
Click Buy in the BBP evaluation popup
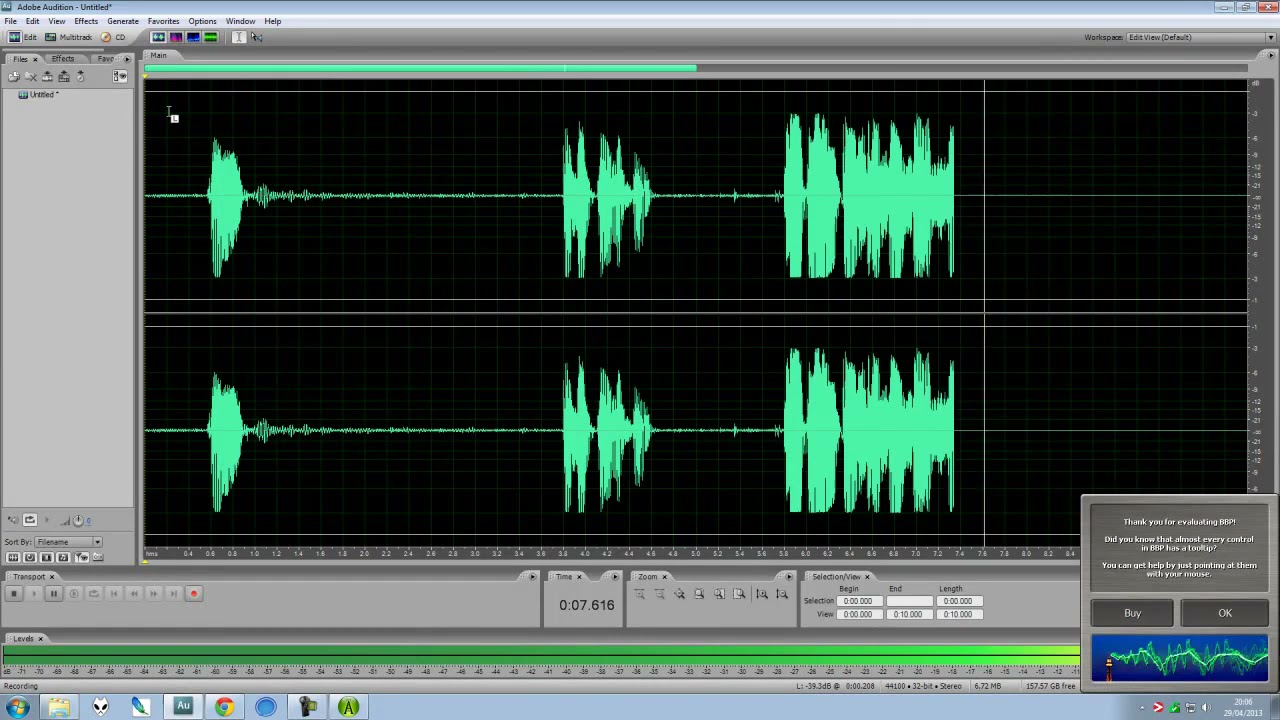pyautogui.click(x=1132, y=613)
